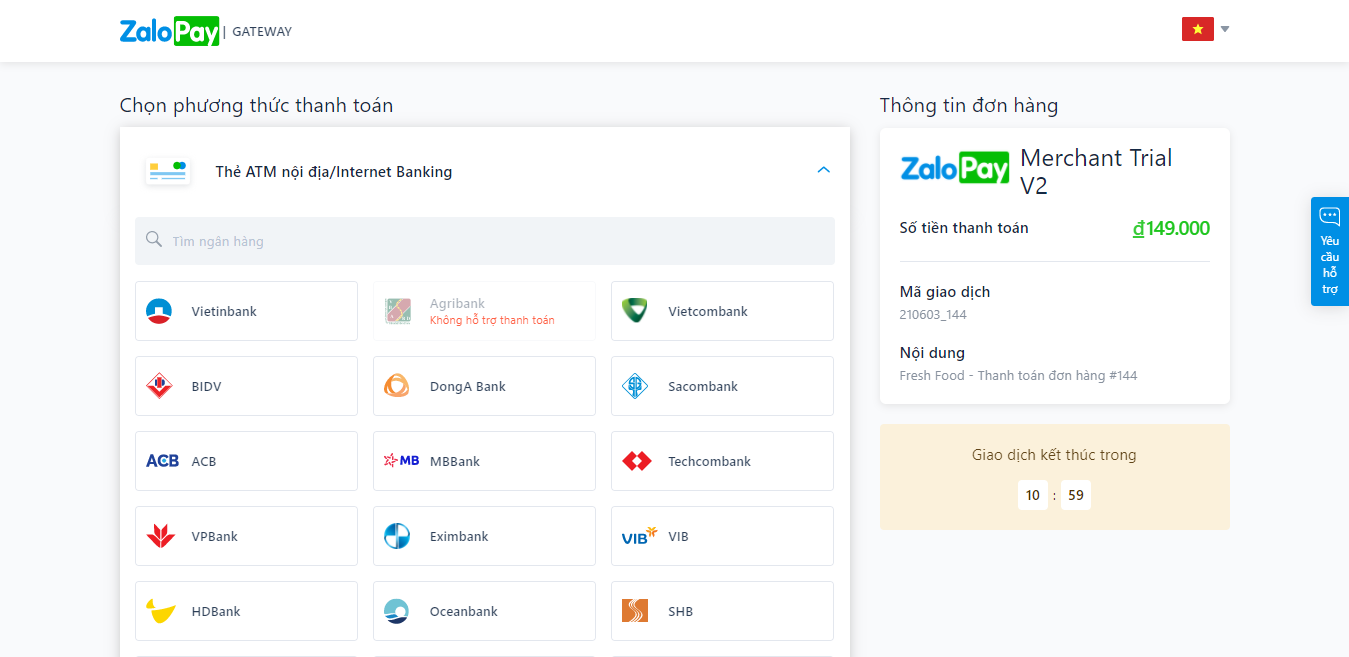This screenshot has width=1349, height=657.
Task: Click the Vietcombank logo icon
Action: click(635, 311)
